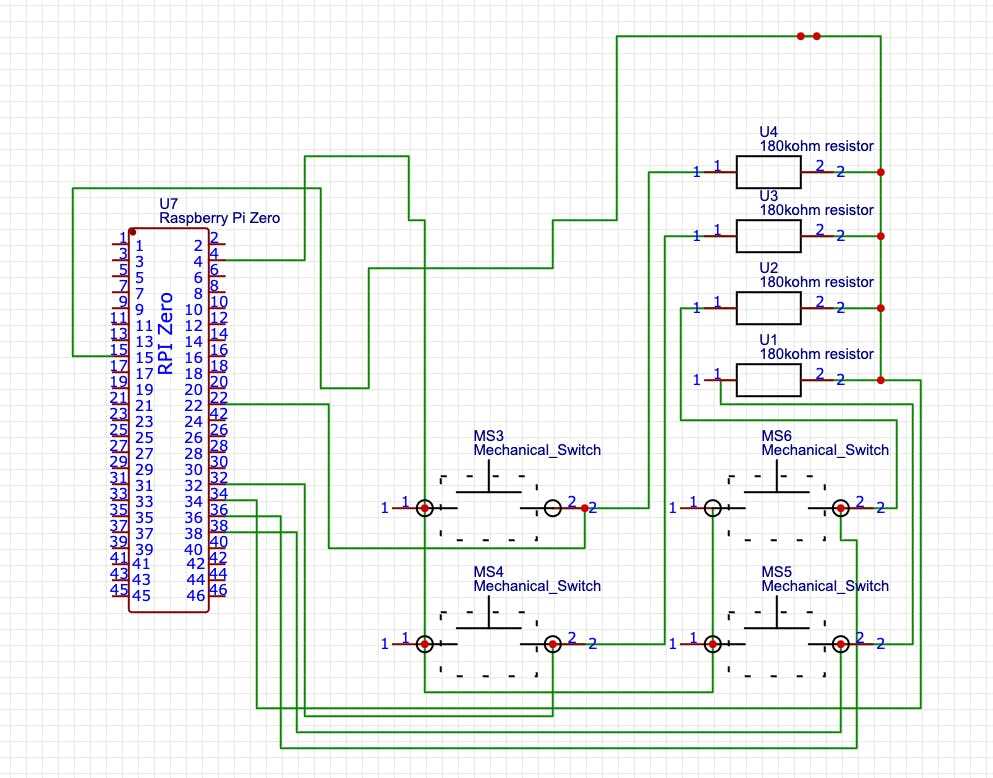Image resolution: width=993 pixels, height=778 pixels.
Task: Click the junction dot at U3 pin 2
Action: point(881,236)
